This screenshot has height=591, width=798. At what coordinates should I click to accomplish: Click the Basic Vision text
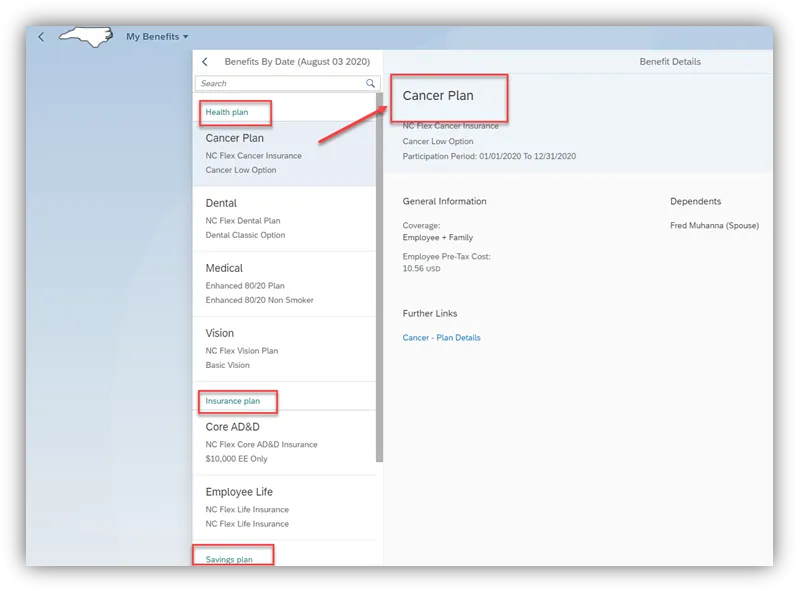click(227, 365)
